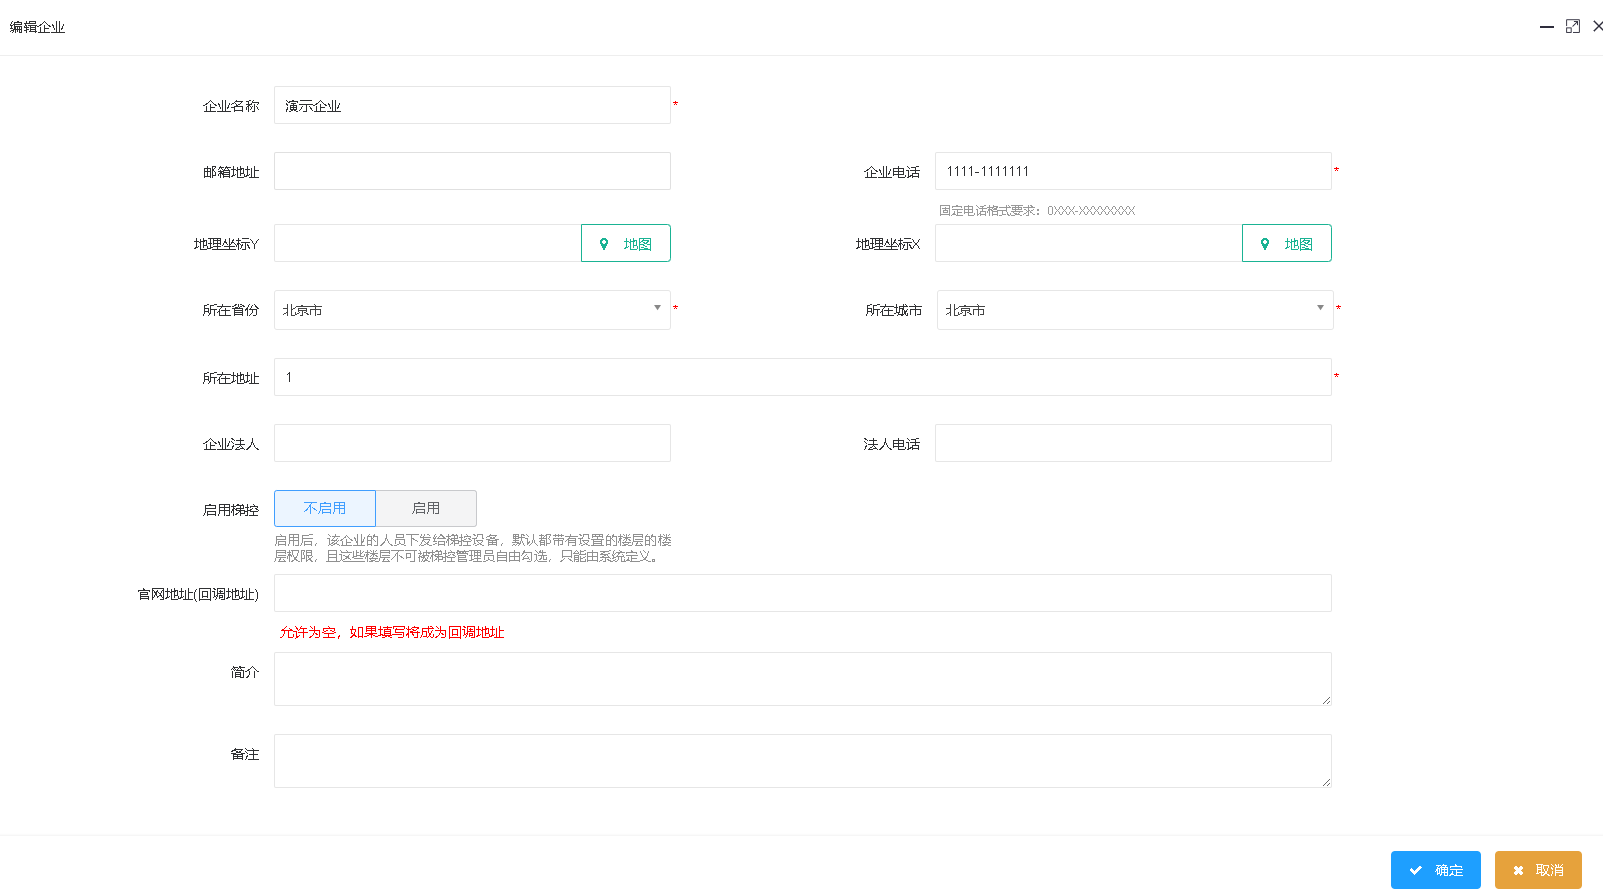This screenshot has width=1603, height=889.
Task: Maximize the 编辑企业 dialog window
Action: click(1573, 27)
